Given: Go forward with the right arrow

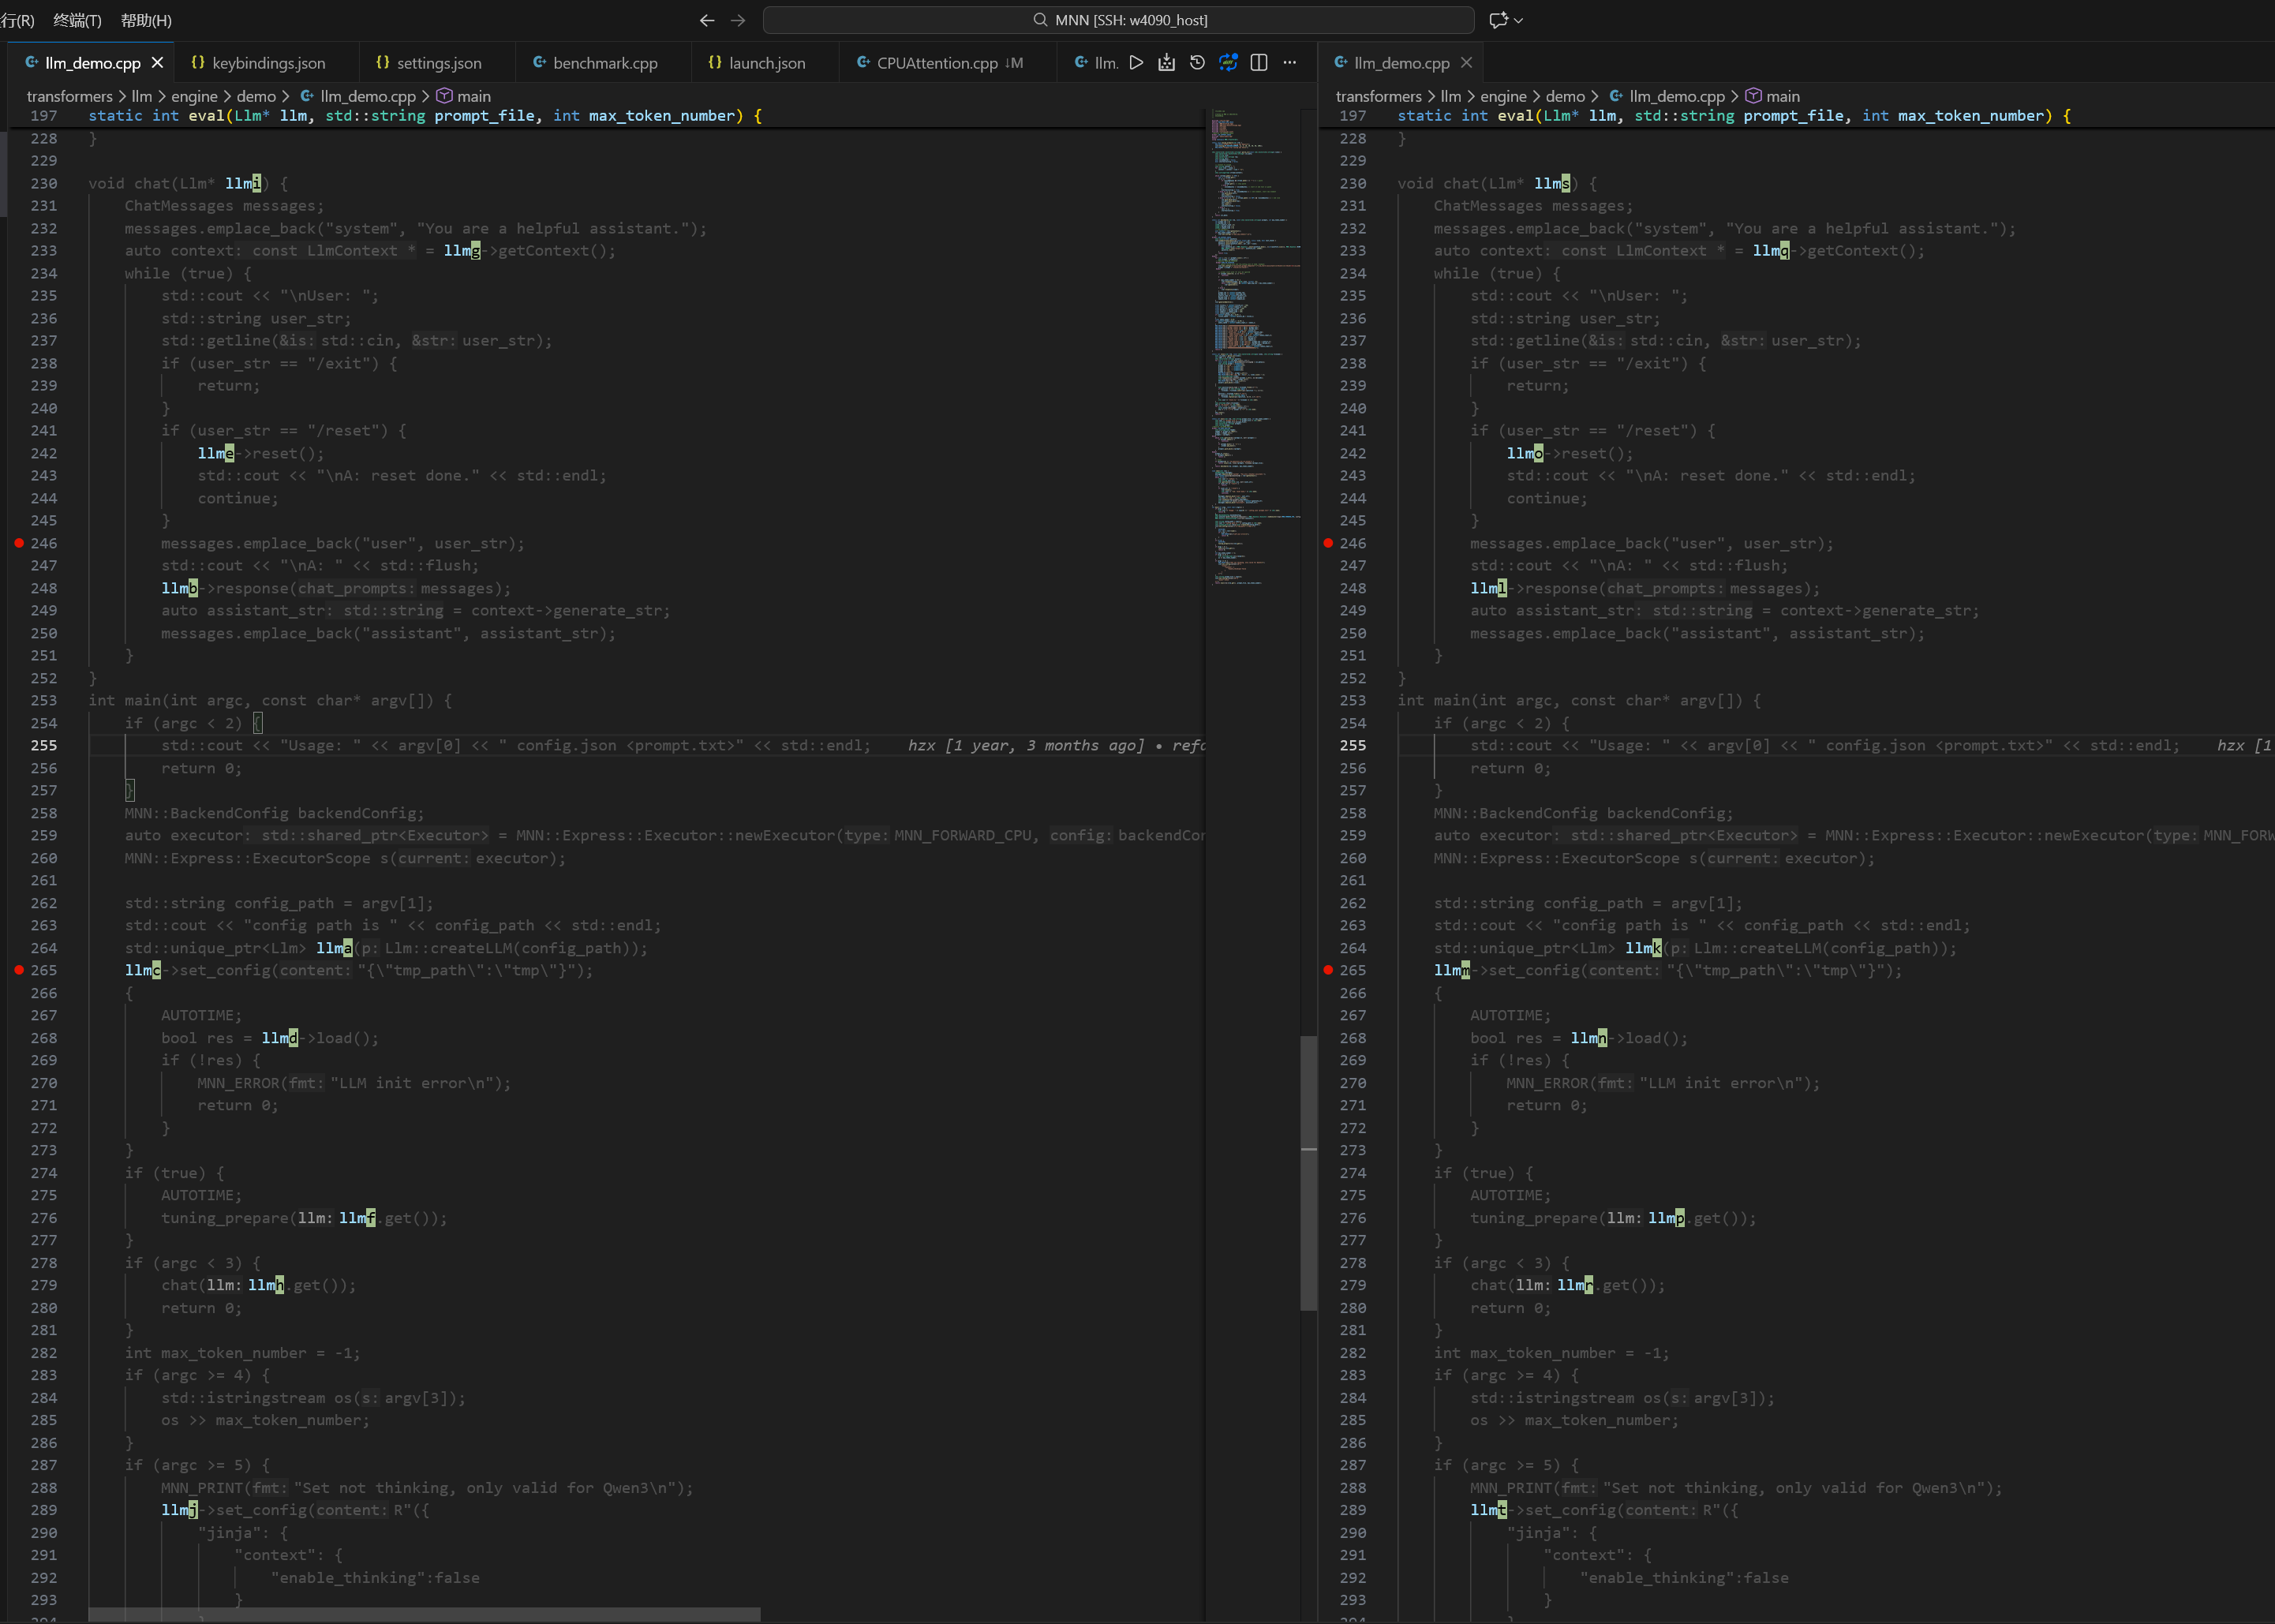Looking at the screenshot, I should pos(738,20).
